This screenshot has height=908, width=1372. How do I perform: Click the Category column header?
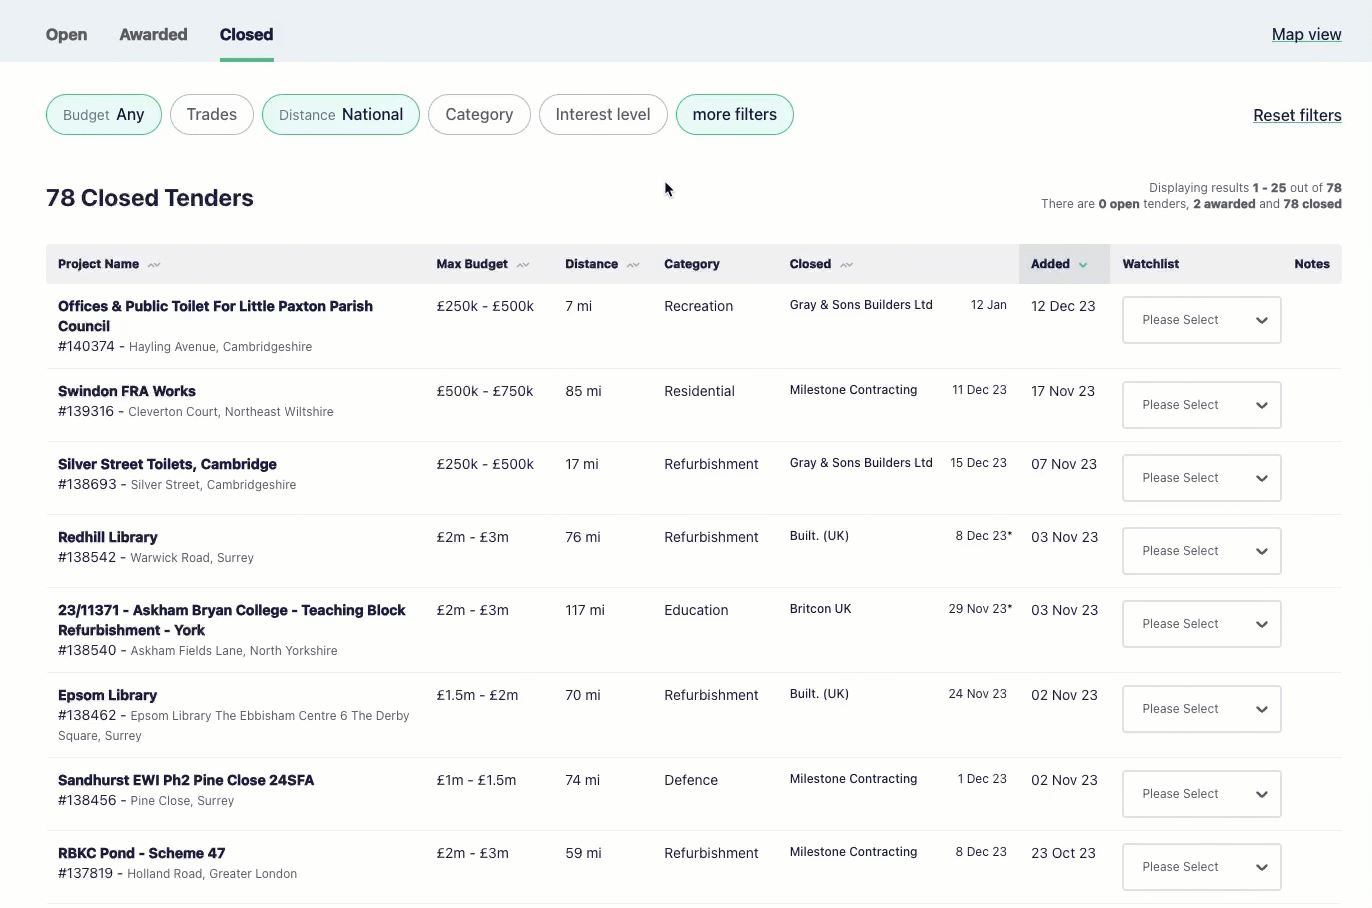(692, 264)
